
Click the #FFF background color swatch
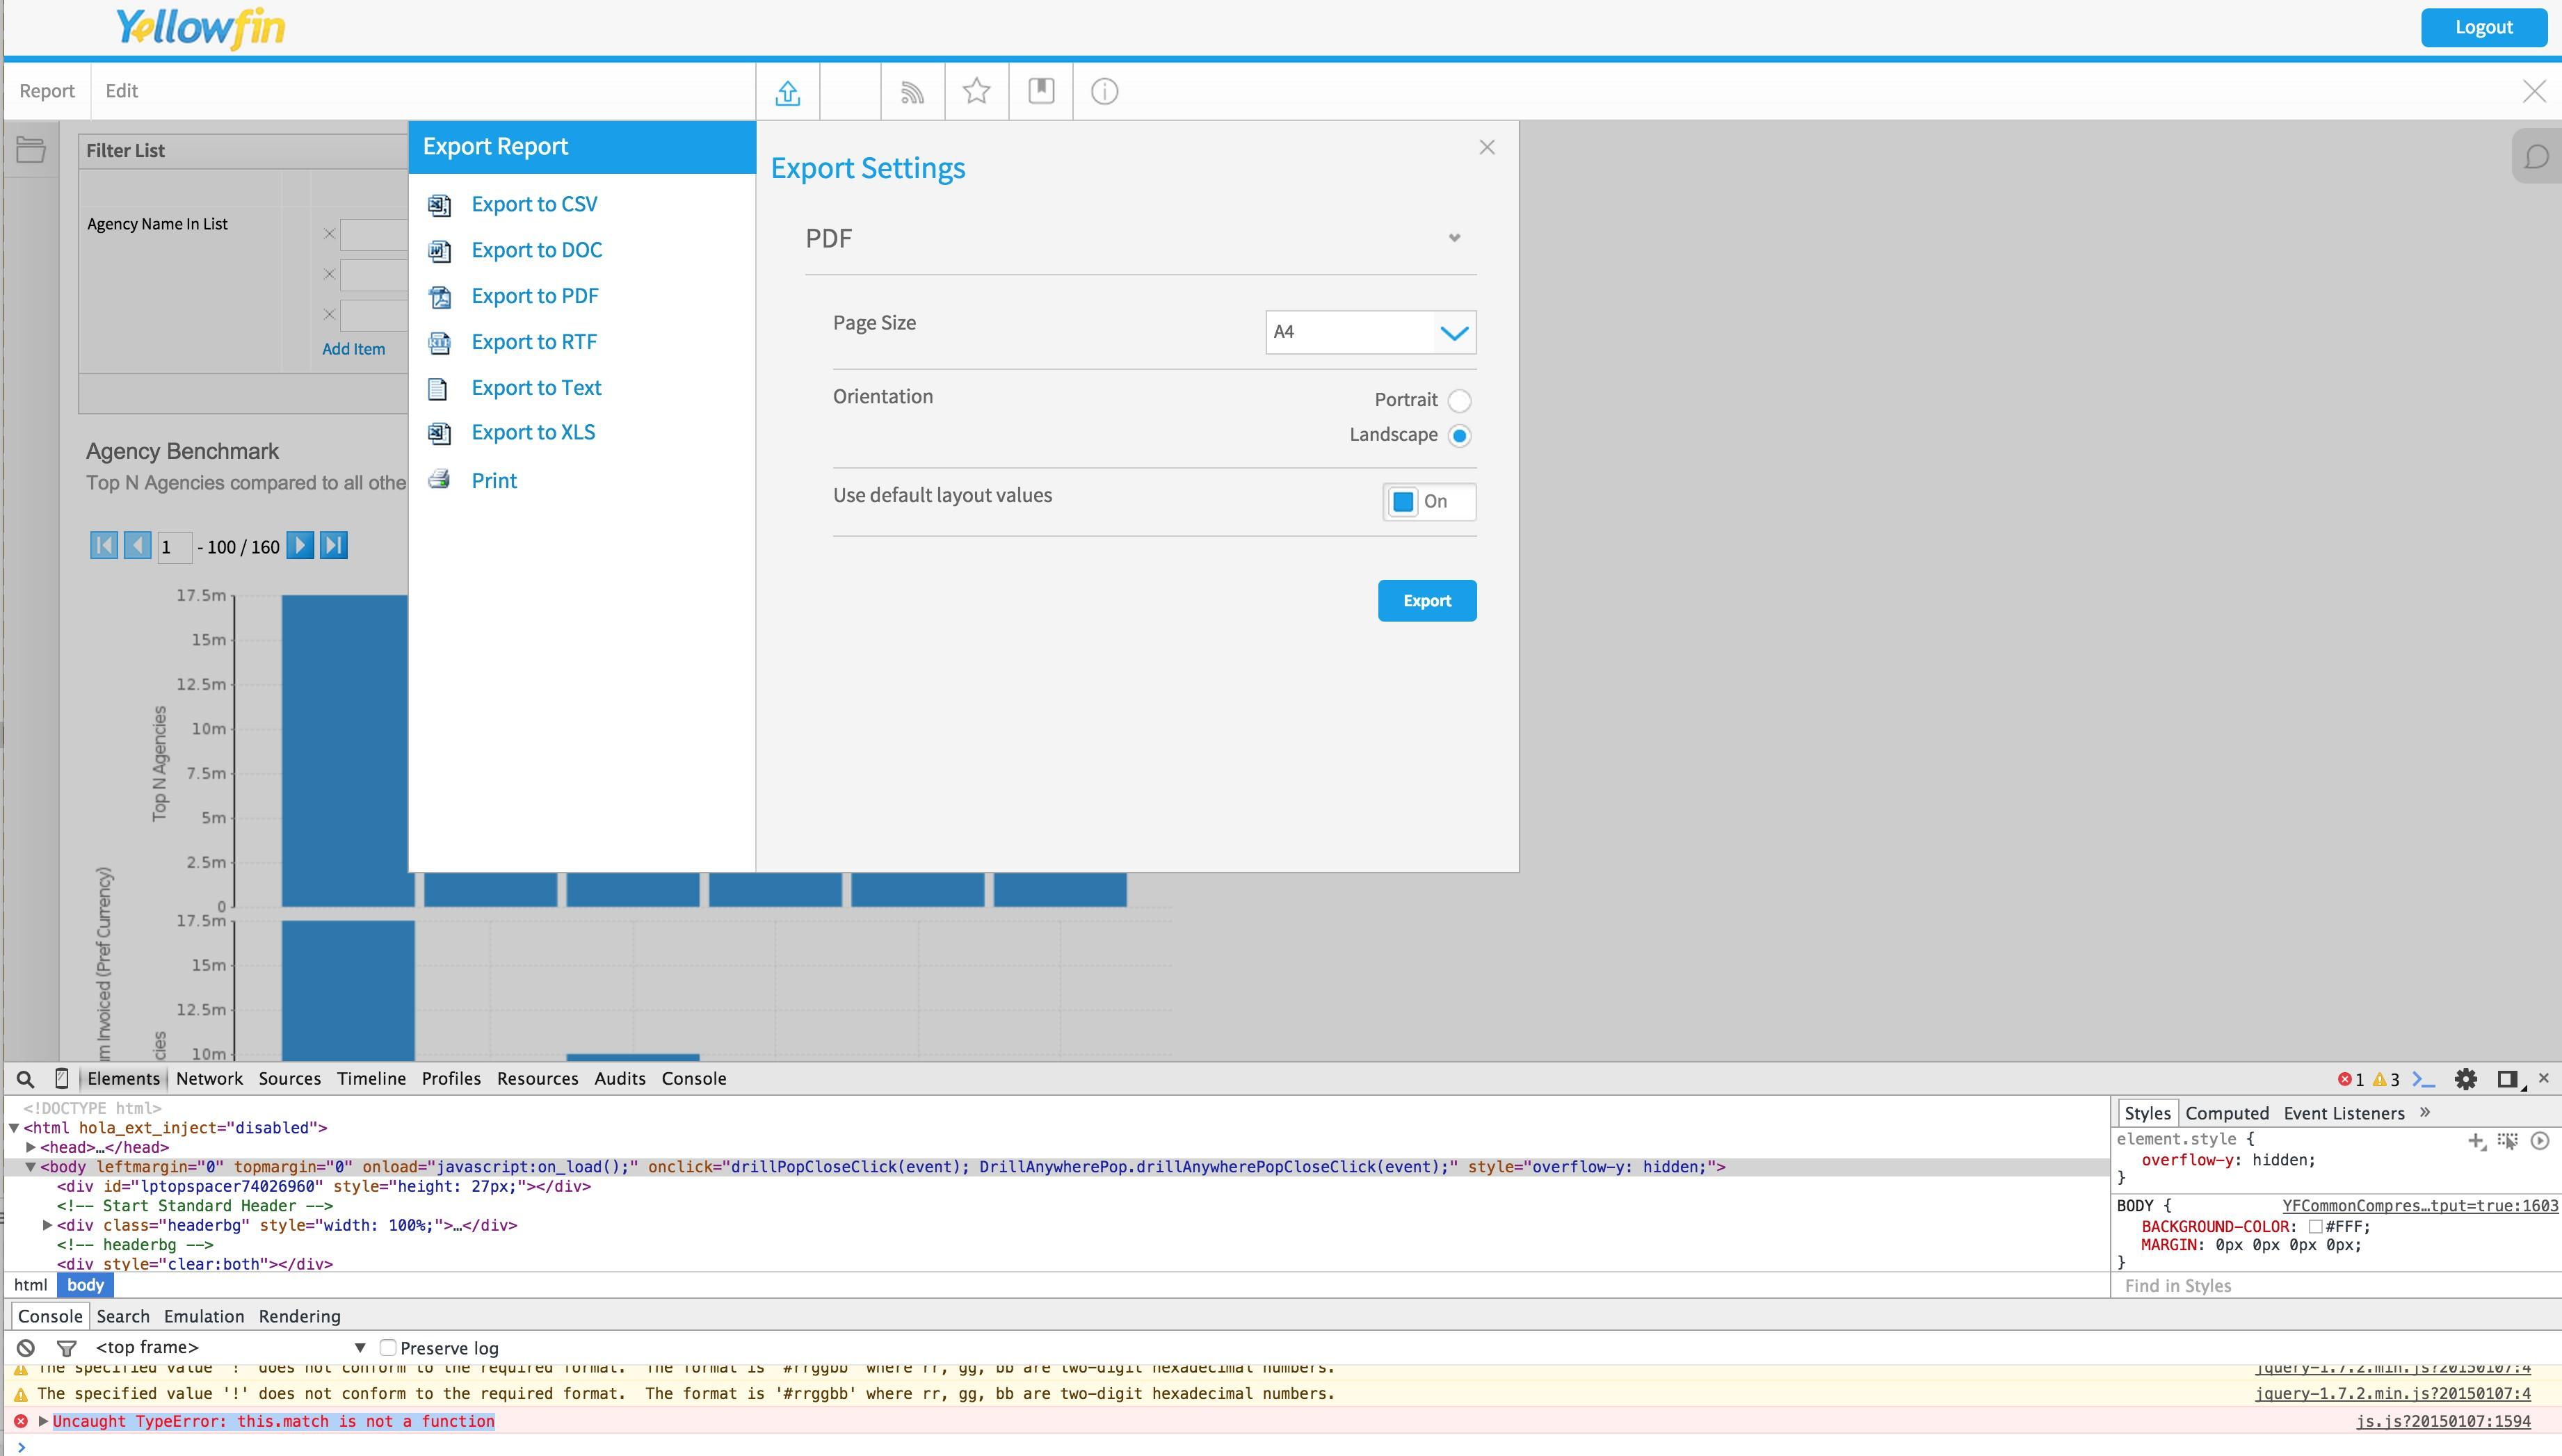(2315, 1226)
